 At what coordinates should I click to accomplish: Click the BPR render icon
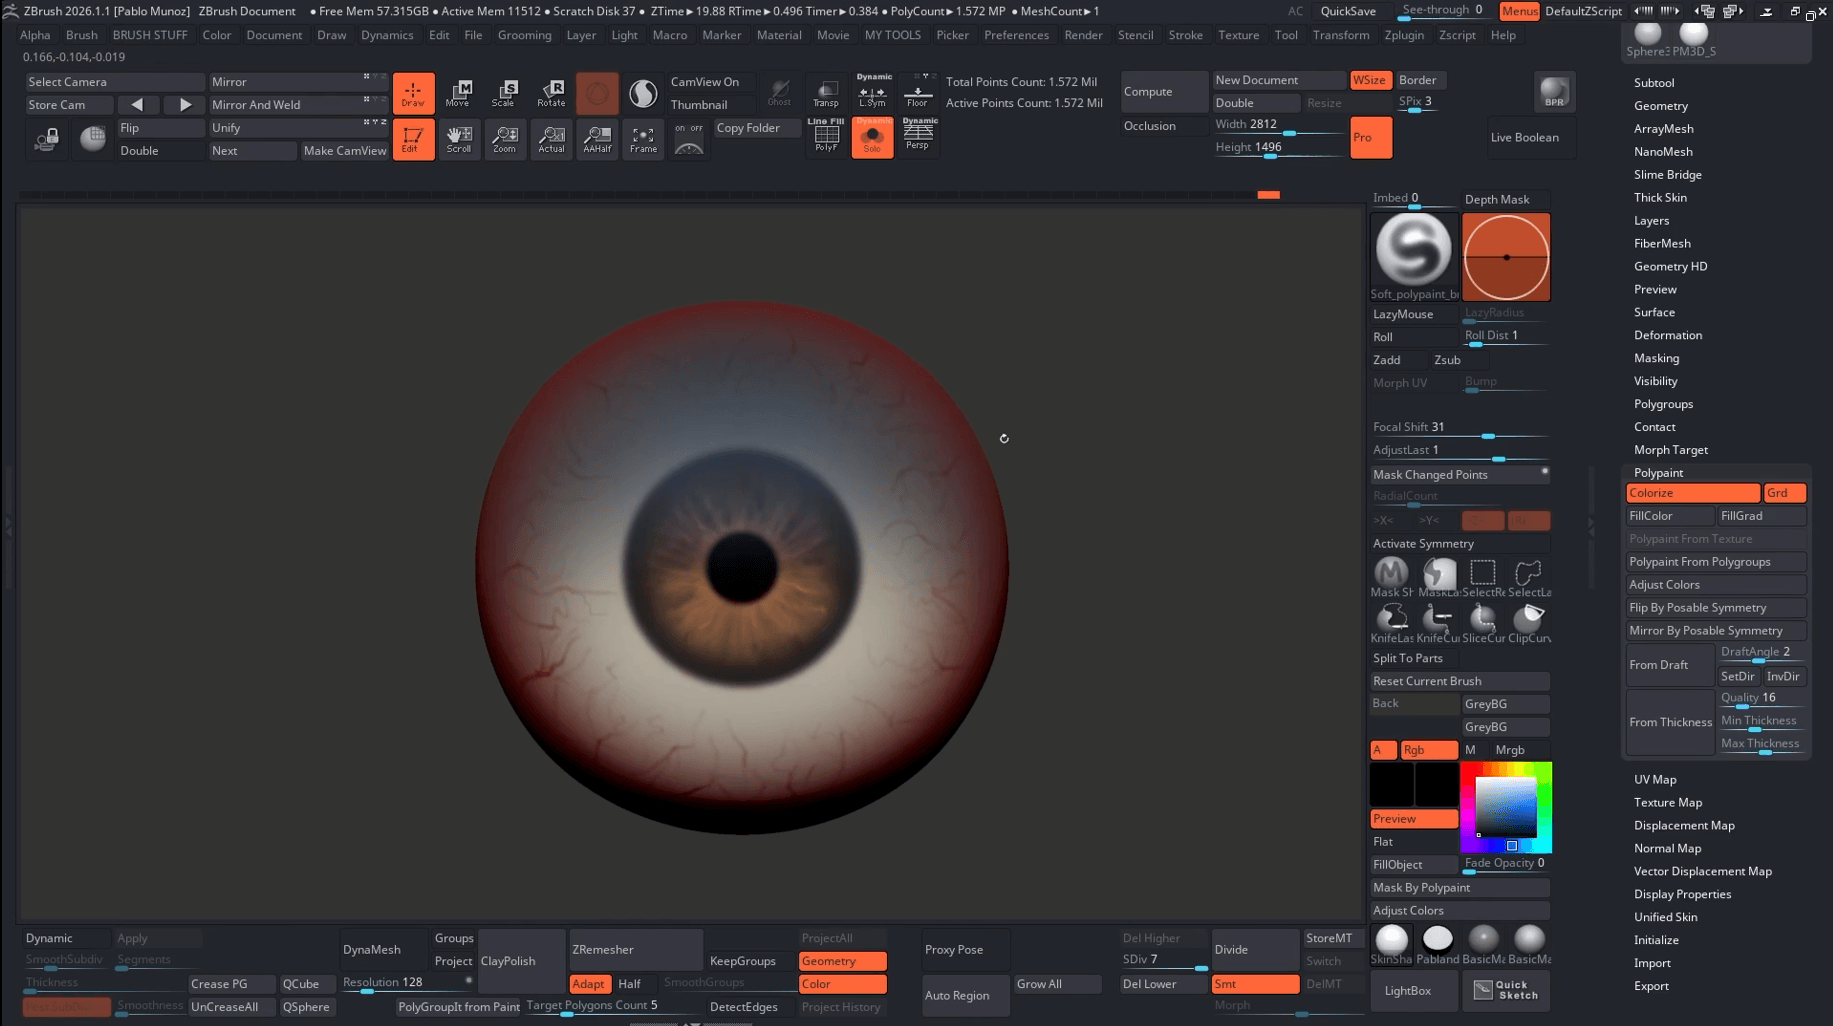1554,92
